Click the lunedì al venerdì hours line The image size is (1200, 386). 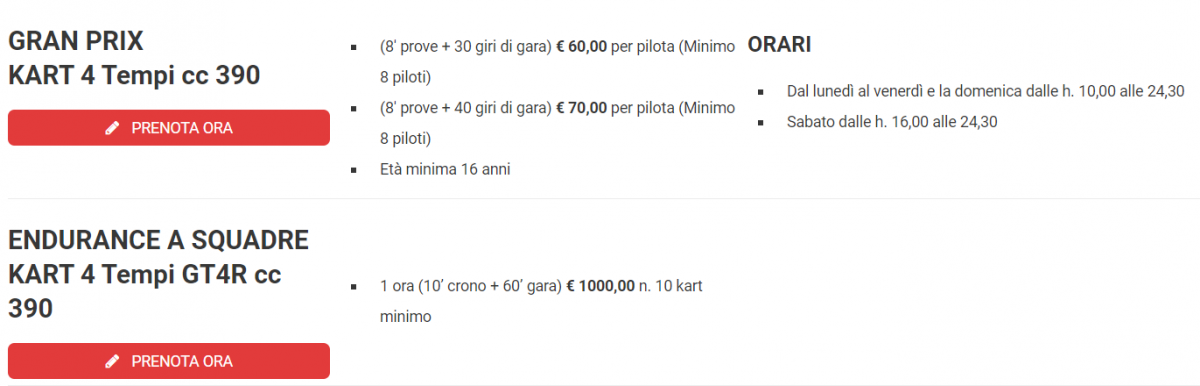tap(986, 91)
